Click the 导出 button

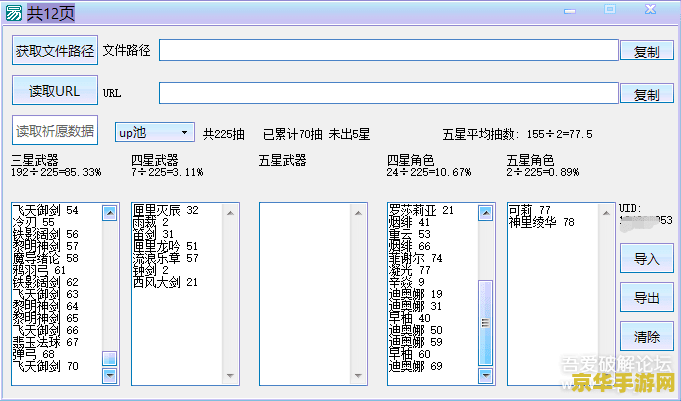pos(647,297)
